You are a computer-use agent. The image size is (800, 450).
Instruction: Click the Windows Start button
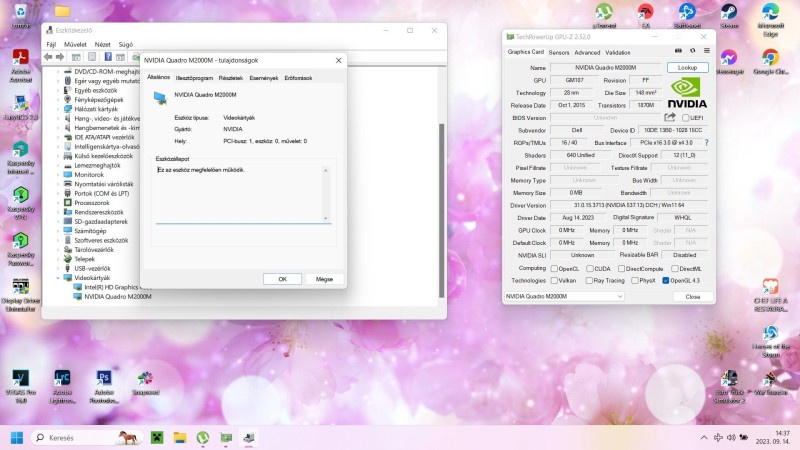click(17, 438)
